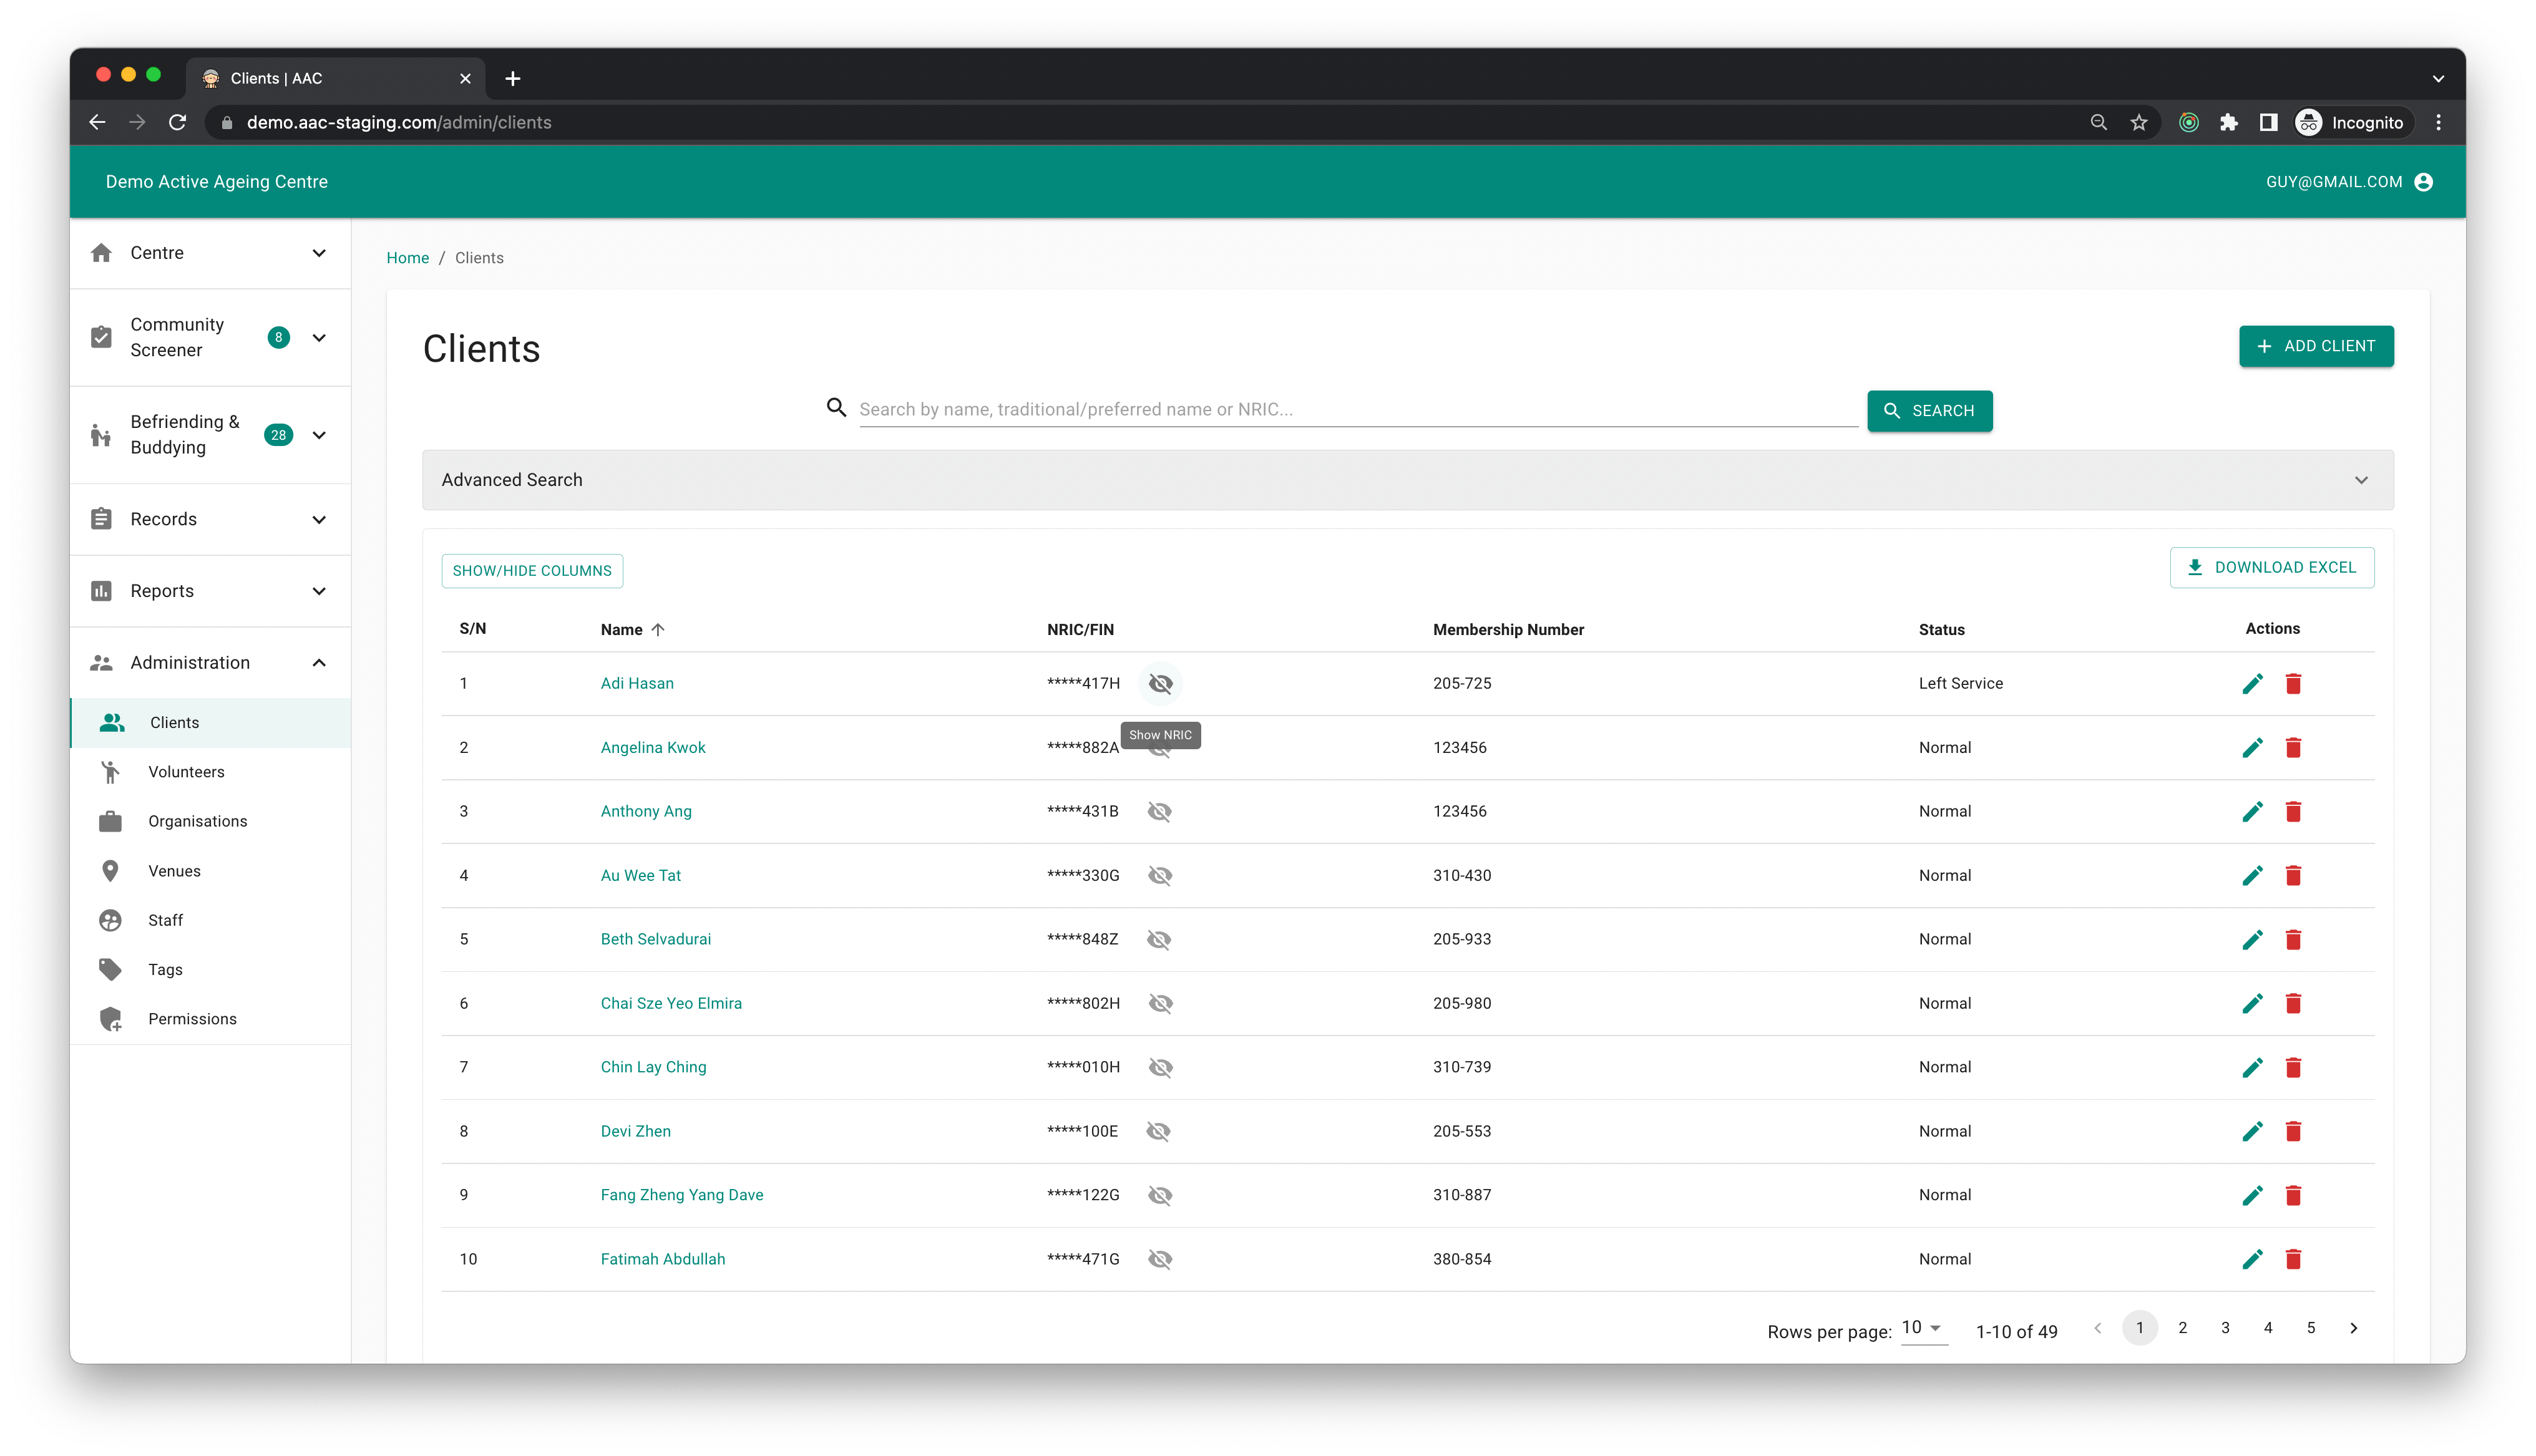Delete Anthony Ang with trash icon
Image resolution: width=2536 pixels, height=1456 pixels.
(2293, 812)
